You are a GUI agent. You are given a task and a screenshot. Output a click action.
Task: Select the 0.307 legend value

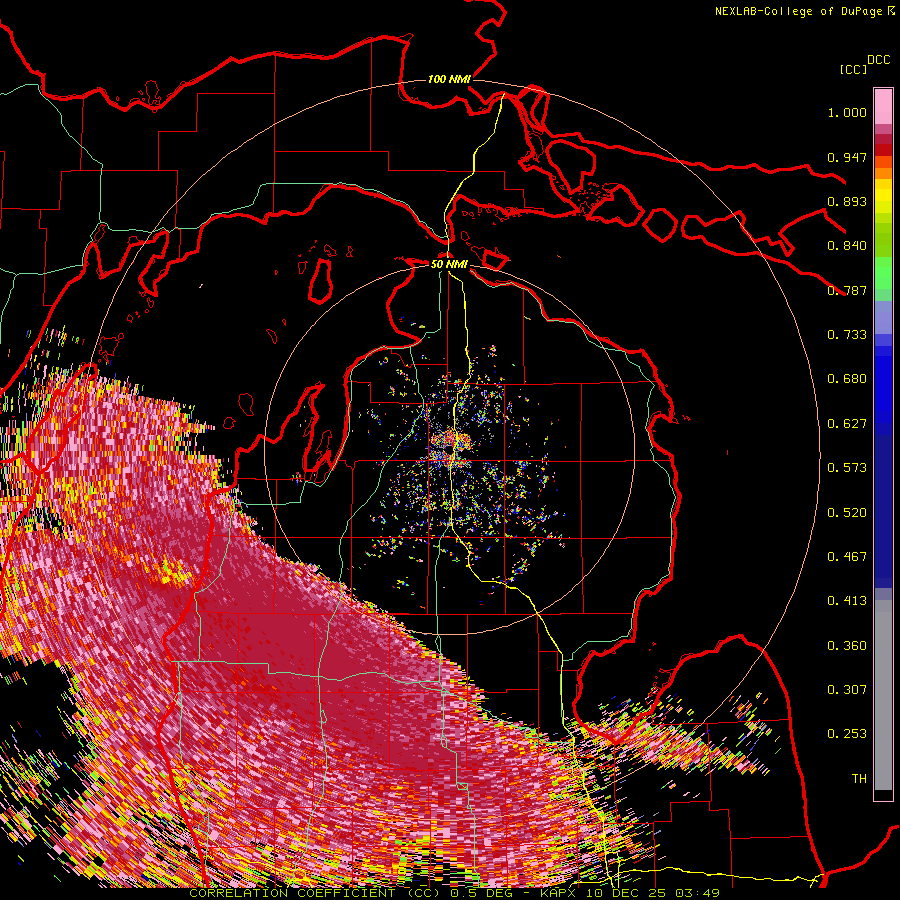(847, 690)
